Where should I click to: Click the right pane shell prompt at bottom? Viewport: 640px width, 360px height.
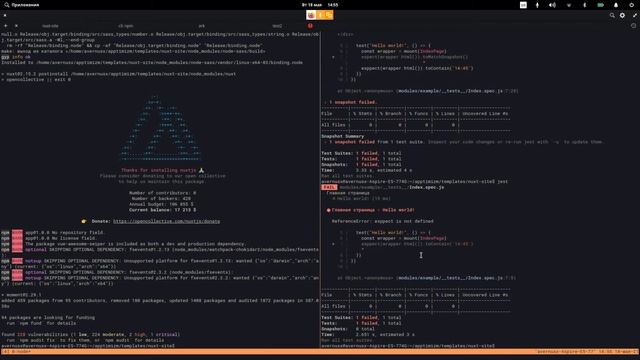tap(408, 346)
